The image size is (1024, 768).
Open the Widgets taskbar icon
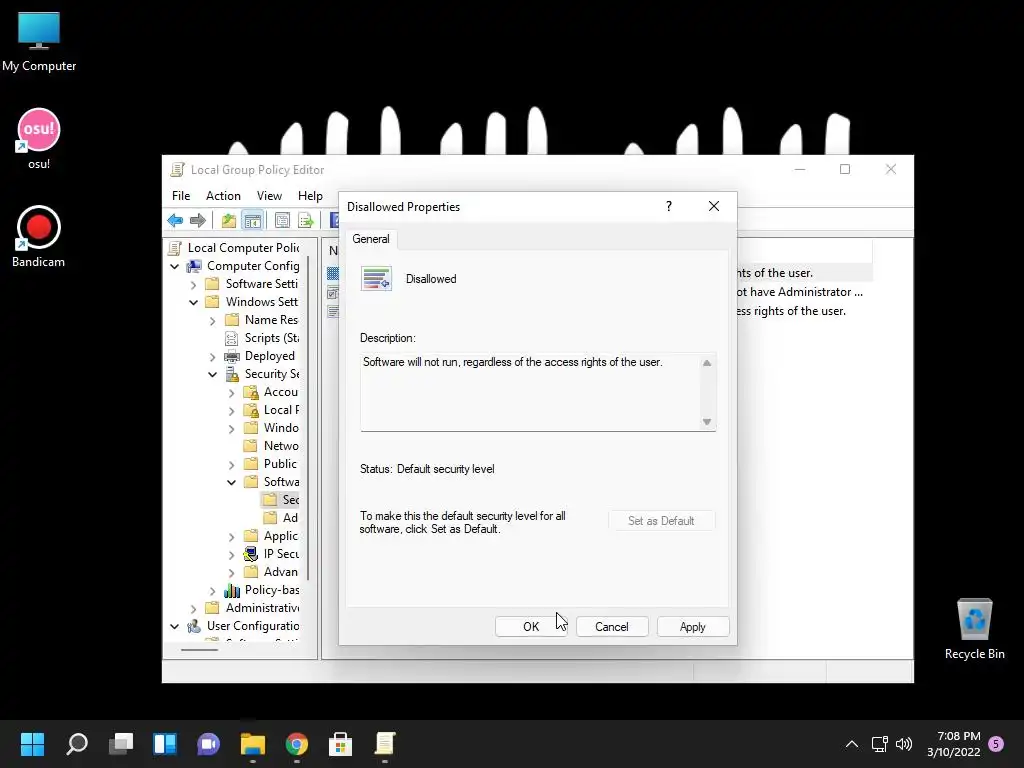coord(165,744)
